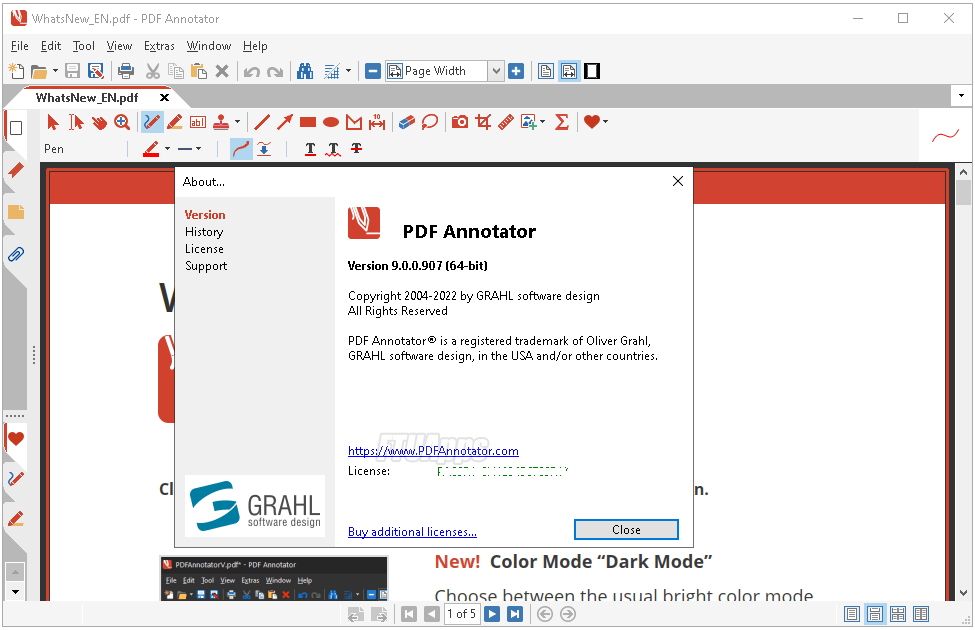Open the Attachments paperclip sidebar panel

click(16, 254)
